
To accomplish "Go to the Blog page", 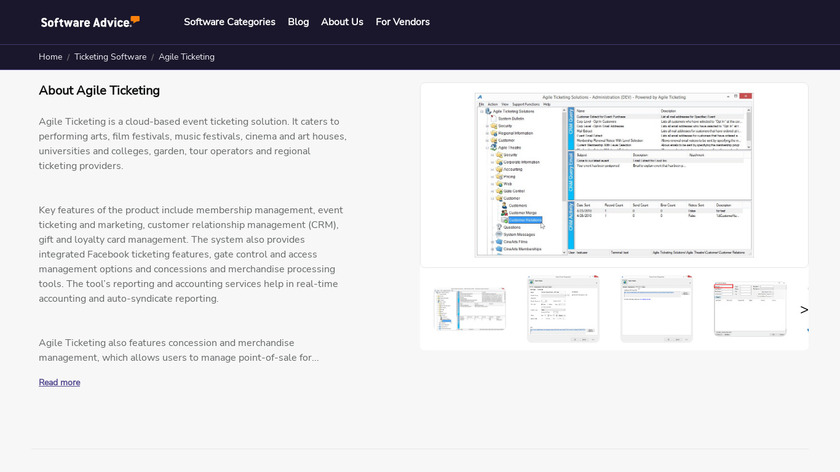I will [298, 22].
